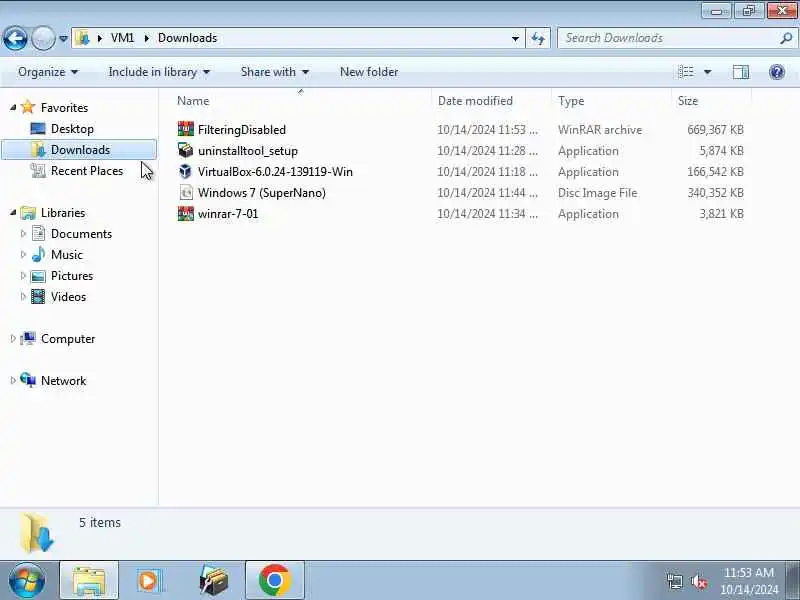Click the network tray icon
This screenshot has width=800, height=600.
tap(675, 581)
